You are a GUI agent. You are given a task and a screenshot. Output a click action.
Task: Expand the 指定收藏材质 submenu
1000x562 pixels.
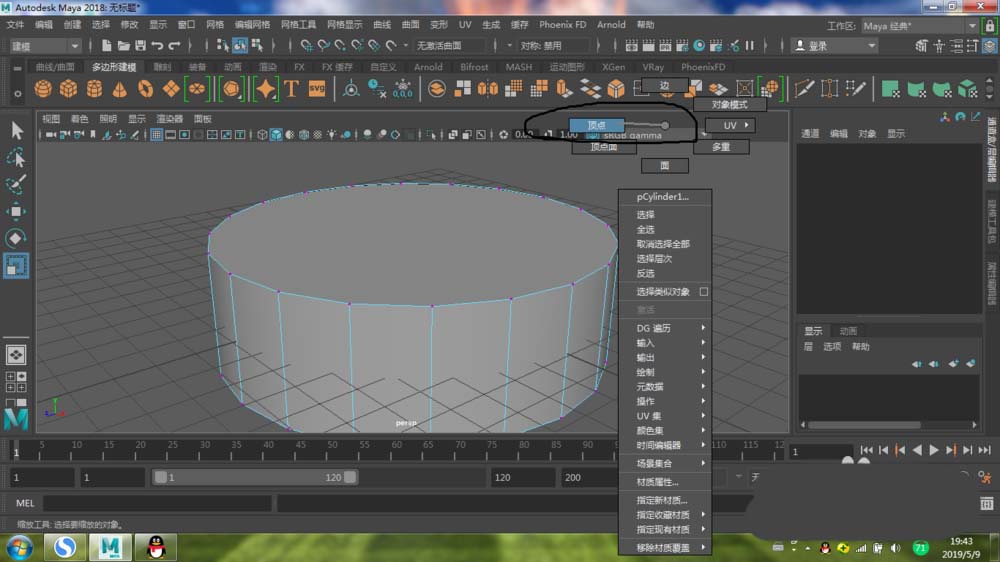pos(665,515)
